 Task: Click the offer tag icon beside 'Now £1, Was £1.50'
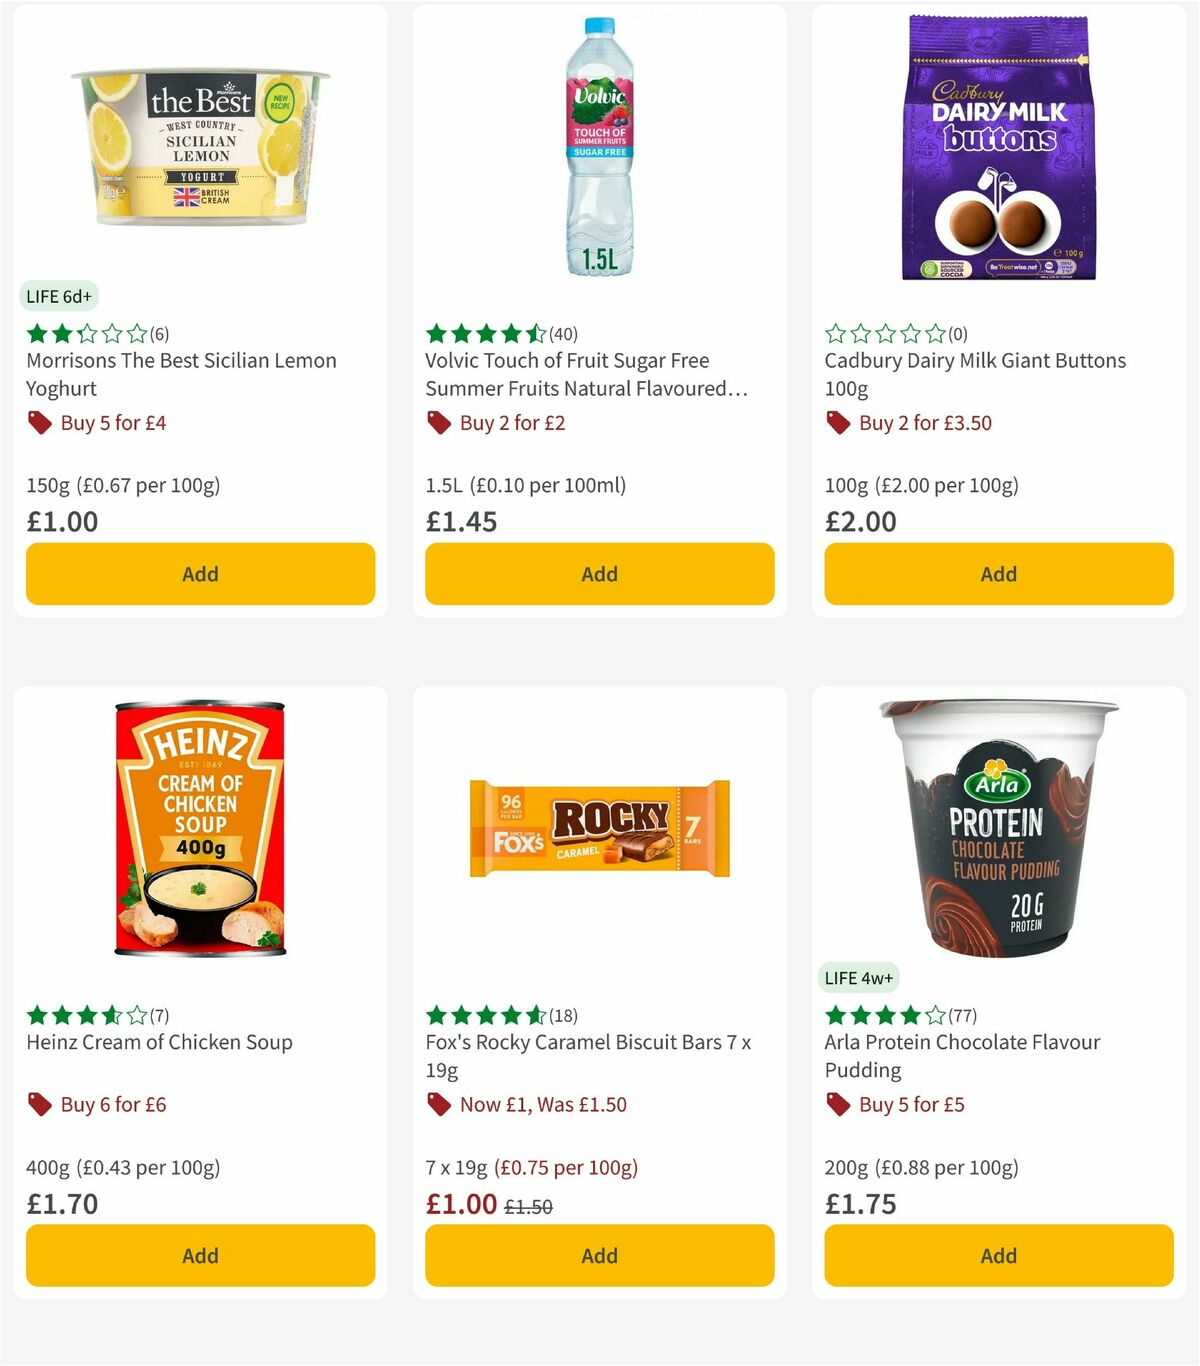click(438, 1105)
